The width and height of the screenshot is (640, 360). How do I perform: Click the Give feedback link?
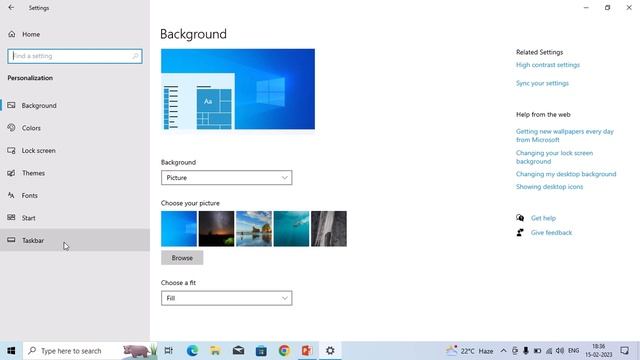click(551, 233)
